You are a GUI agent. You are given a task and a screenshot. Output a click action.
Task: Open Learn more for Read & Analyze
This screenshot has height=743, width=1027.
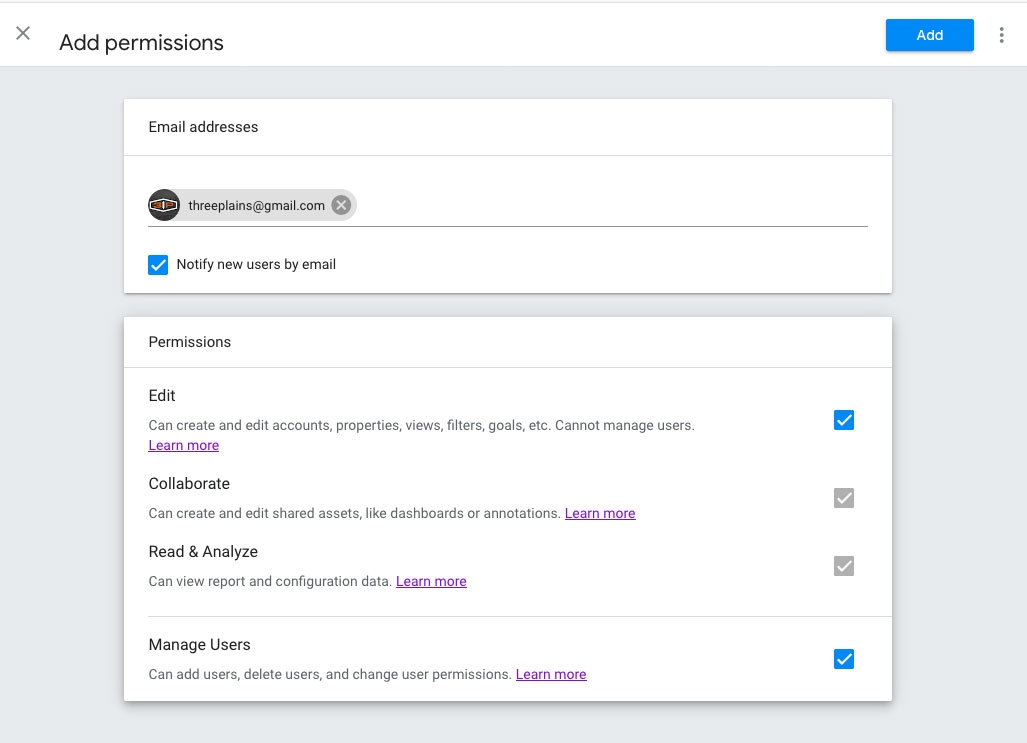[431, 582]
